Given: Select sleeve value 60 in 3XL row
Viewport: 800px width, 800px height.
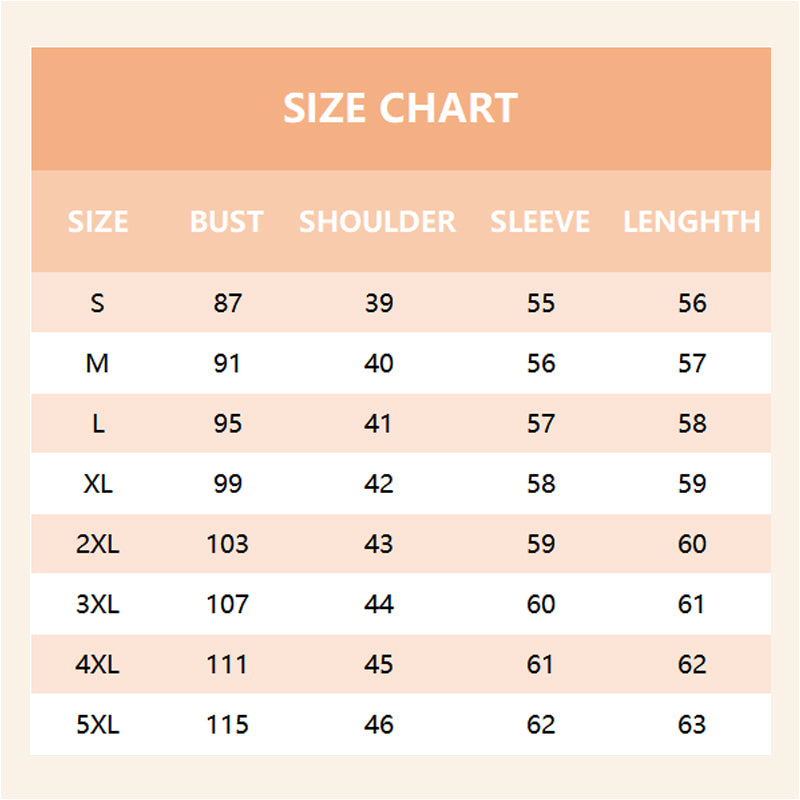Looking at the screenshot, I should [x=541, y=604].
